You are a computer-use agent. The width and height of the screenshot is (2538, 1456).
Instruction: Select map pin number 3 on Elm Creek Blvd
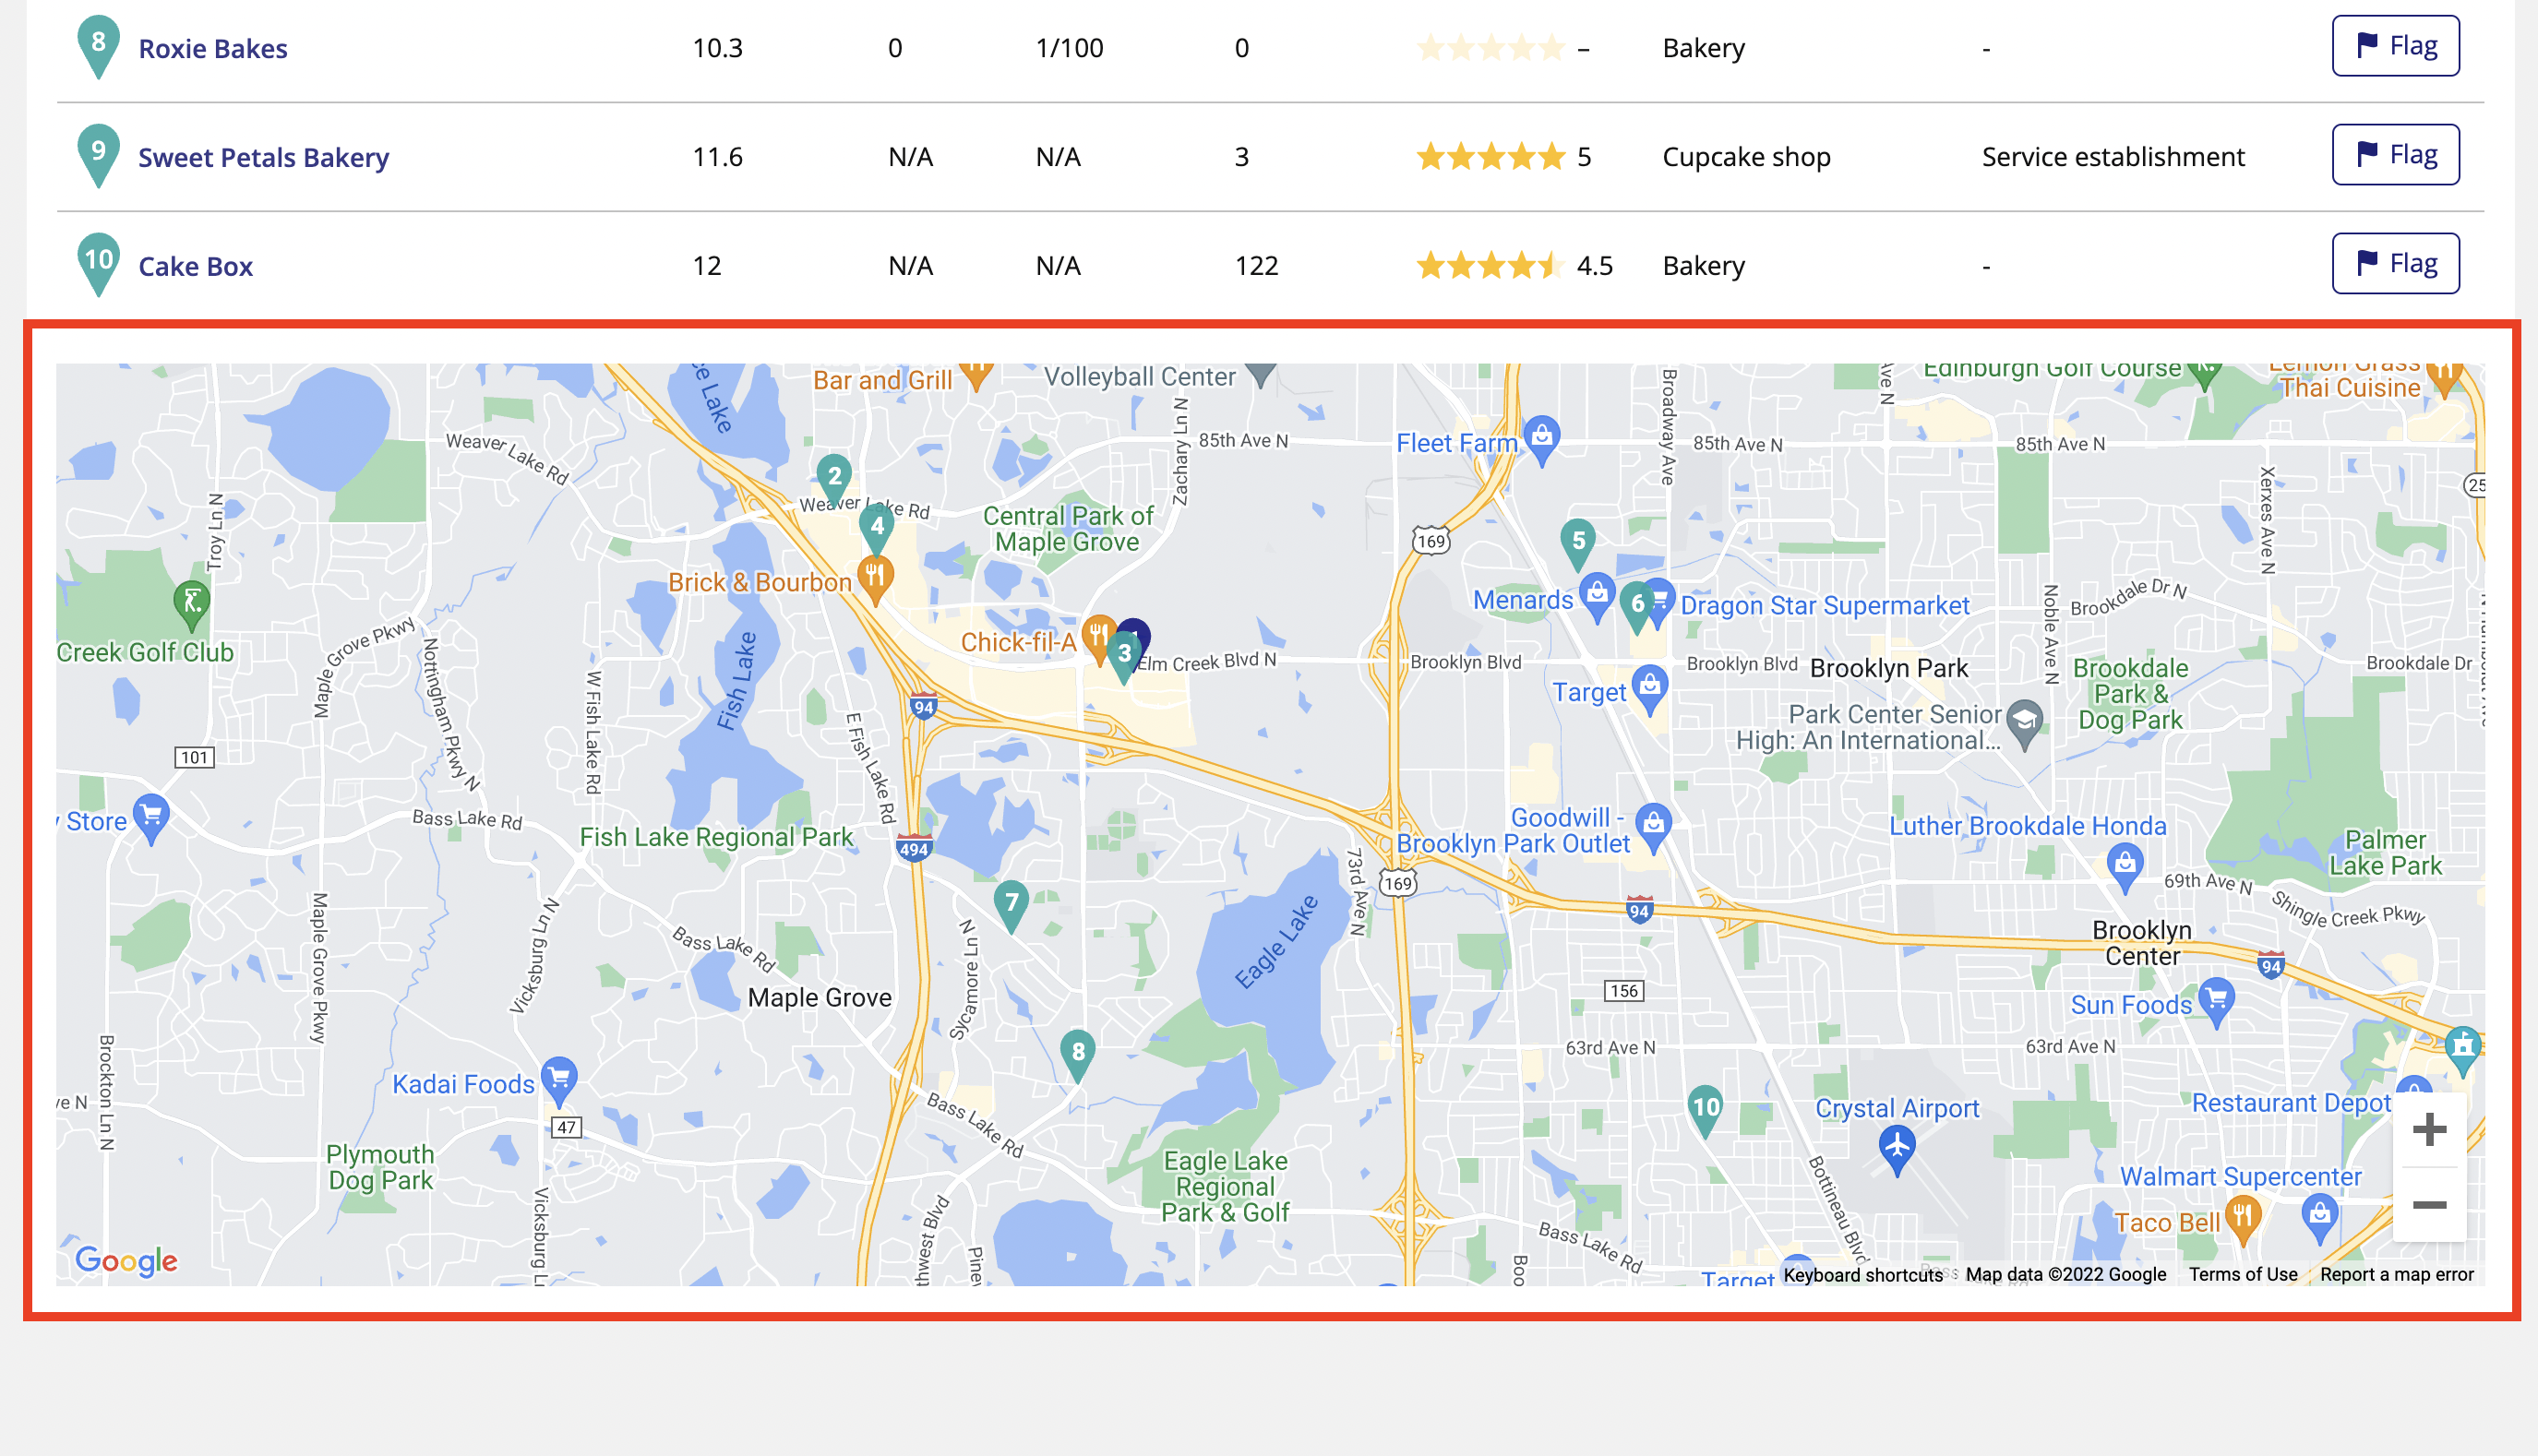click(1124, 657)
